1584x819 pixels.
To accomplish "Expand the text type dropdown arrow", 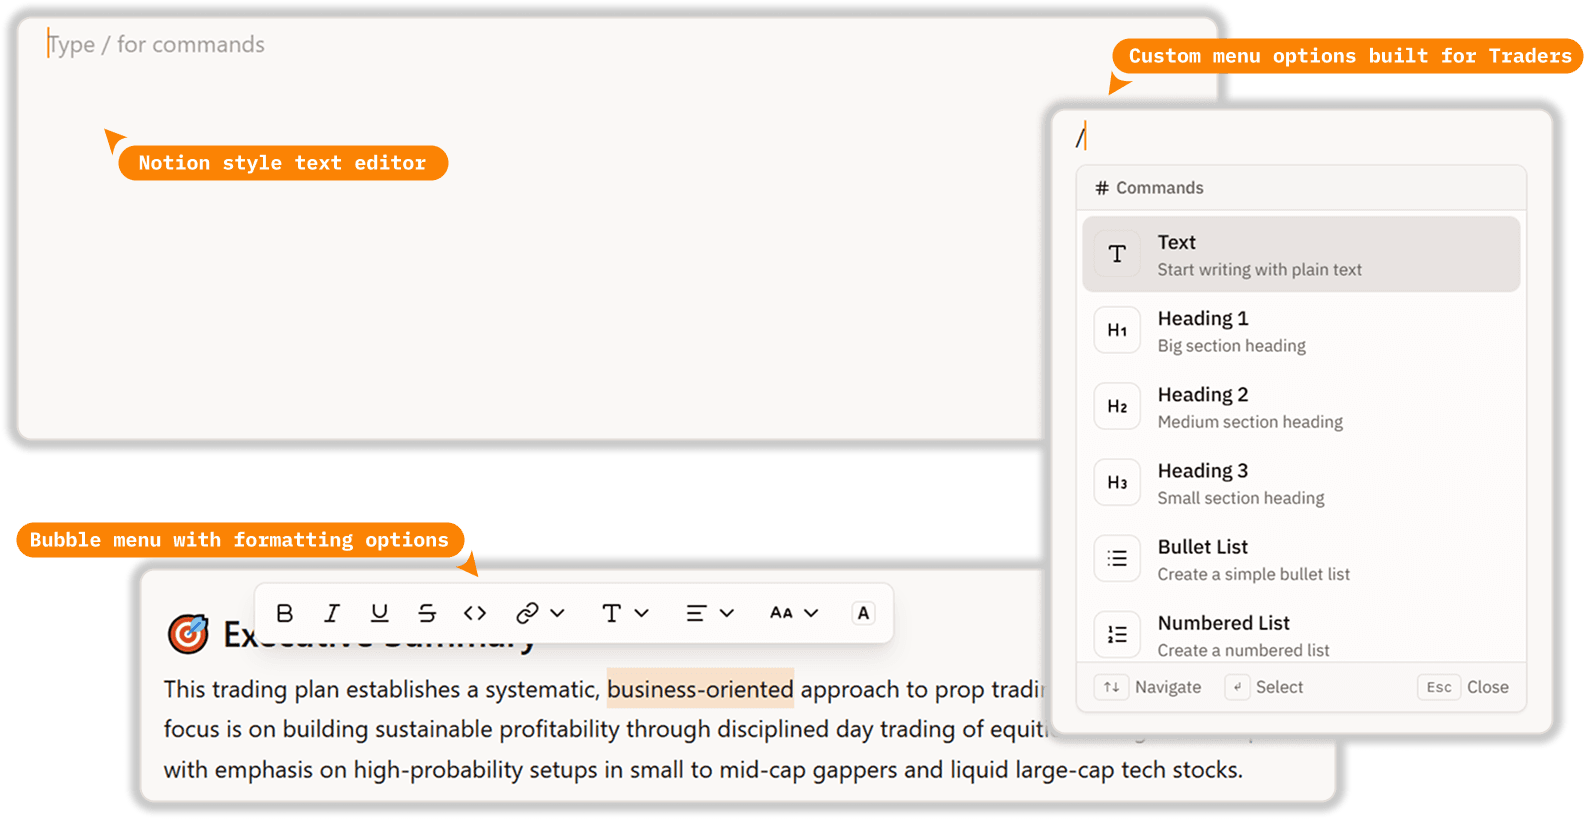I will (642, 613).
